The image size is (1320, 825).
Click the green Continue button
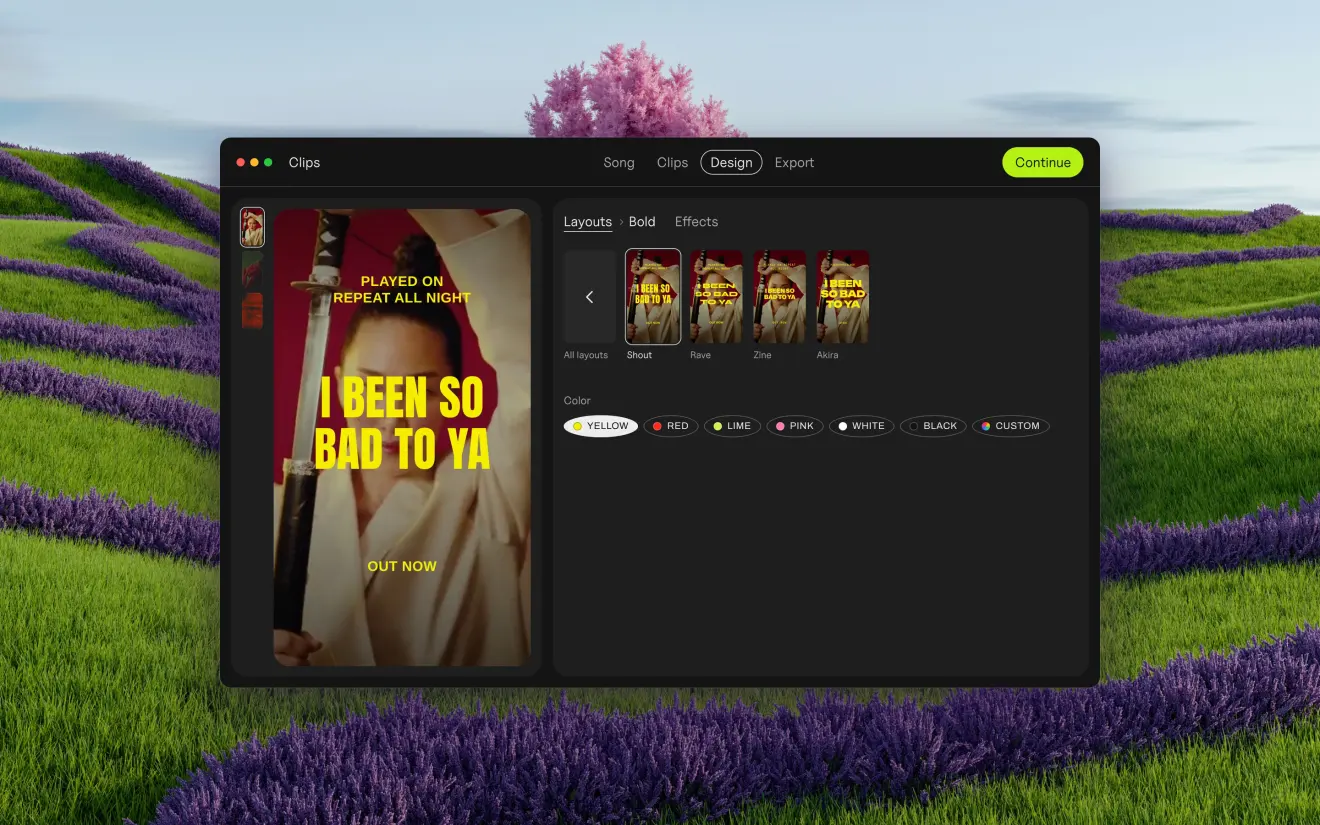point(1043,162)
